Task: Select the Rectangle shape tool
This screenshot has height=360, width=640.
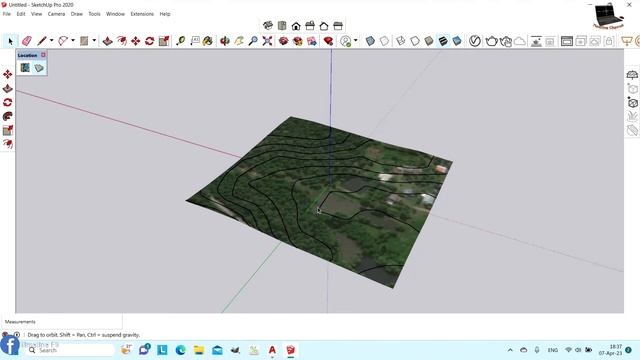Action: (x=84, y=41)
